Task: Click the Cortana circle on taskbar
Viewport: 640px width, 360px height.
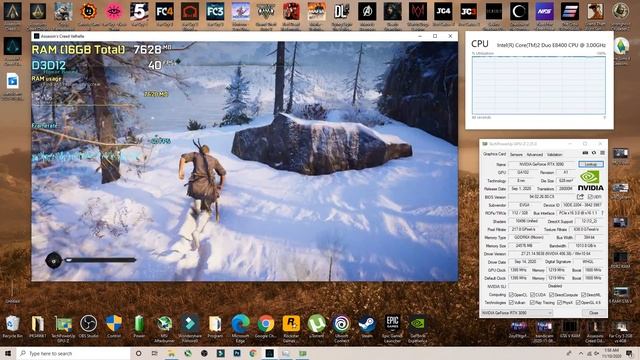Action: [x=138, y=353]
